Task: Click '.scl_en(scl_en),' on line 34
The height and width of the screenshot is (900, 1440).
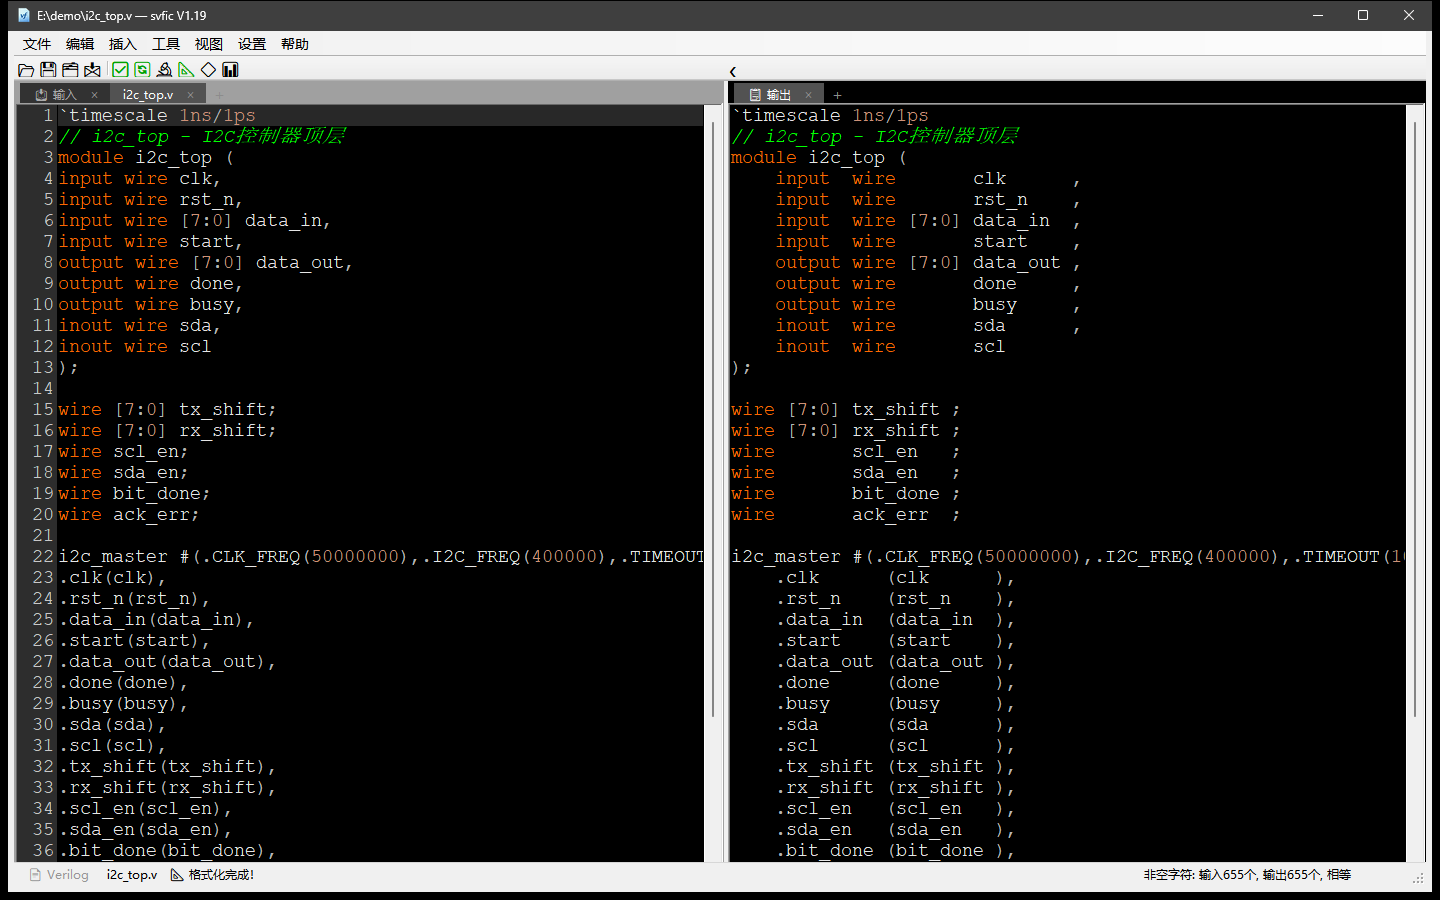Action: point(146,809)
